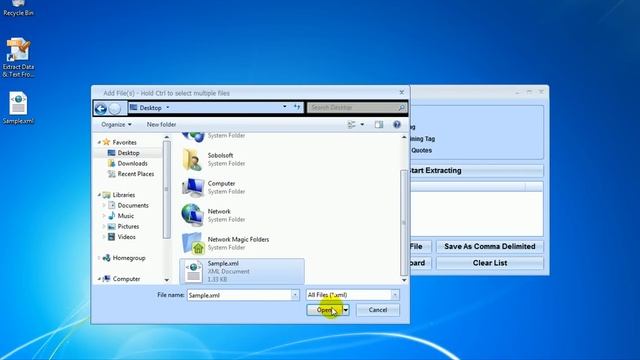The height and width of the screenshot is (360, 640).
Task: Select the Extract Data & Text desktop shortcut
Action: (18, 57)
